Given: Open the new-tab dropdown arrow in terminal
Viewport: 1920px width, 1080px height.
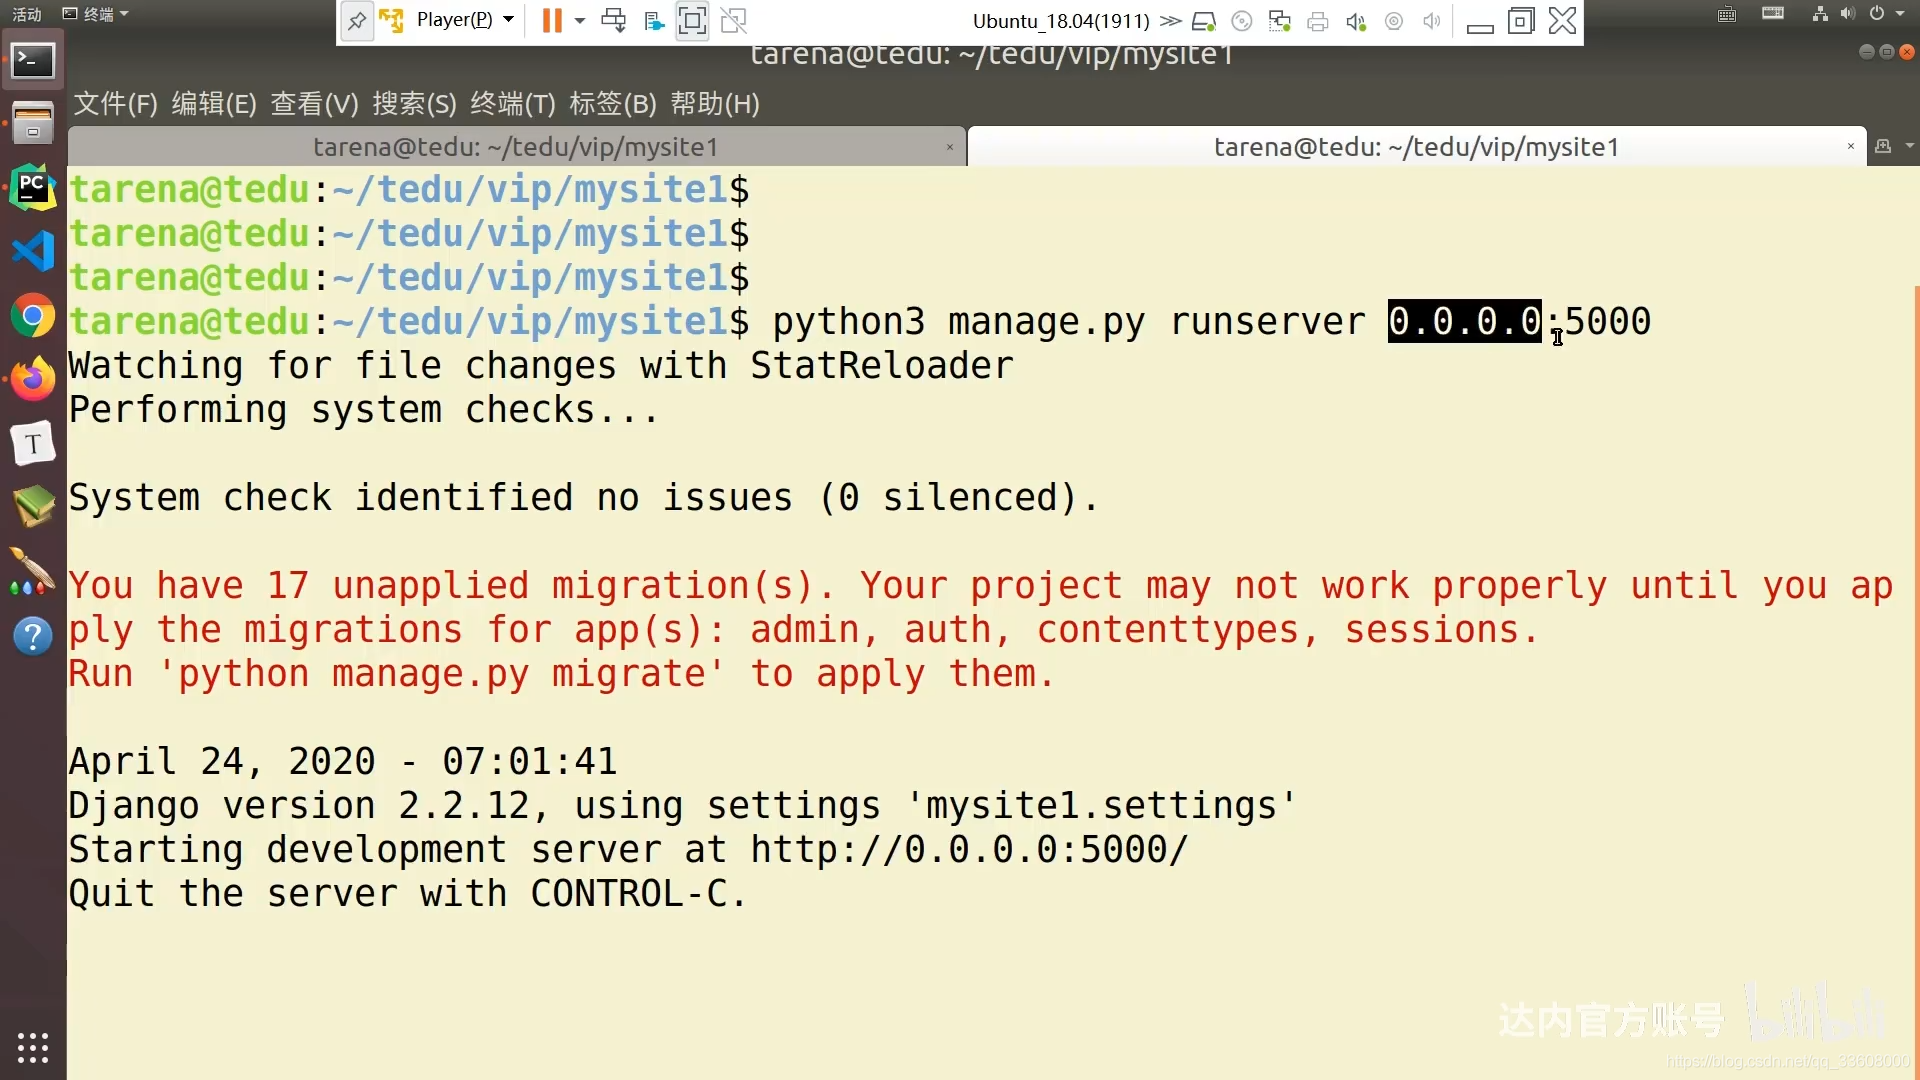Looking at the screenshot, I should coord(1910,147).
